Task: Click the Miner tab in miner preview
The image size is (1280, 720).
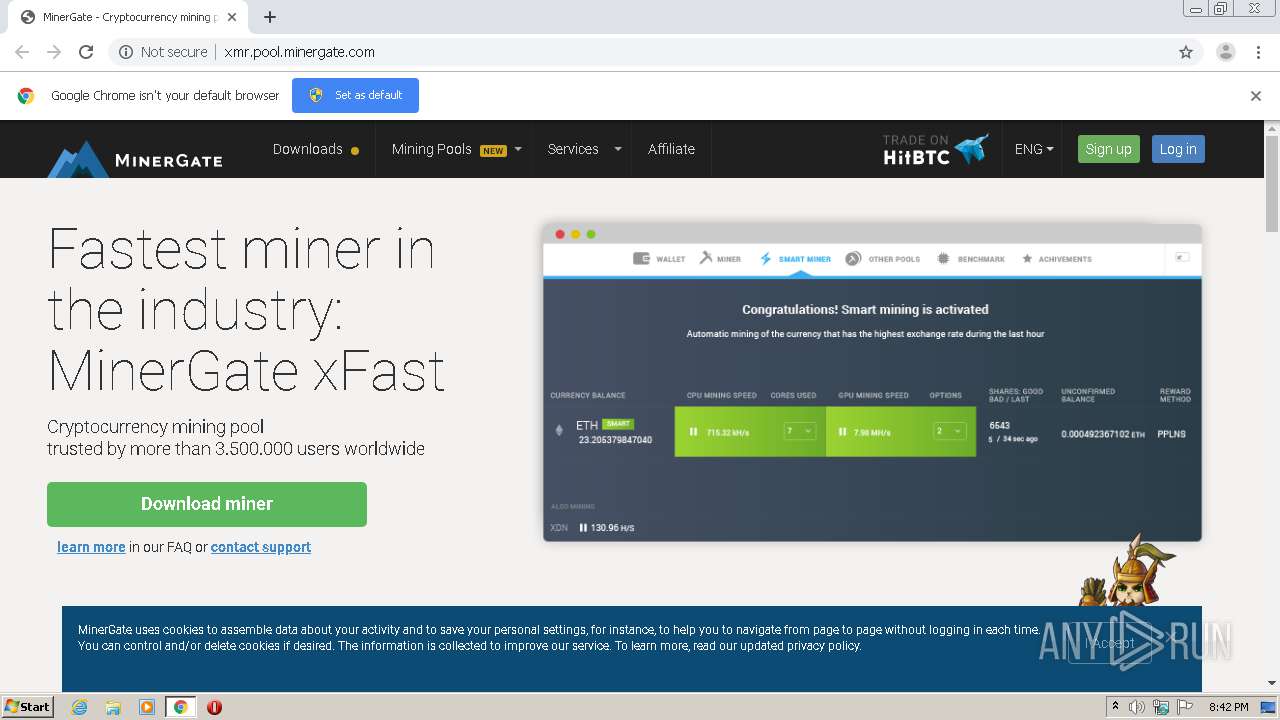Action: point(720,259)
